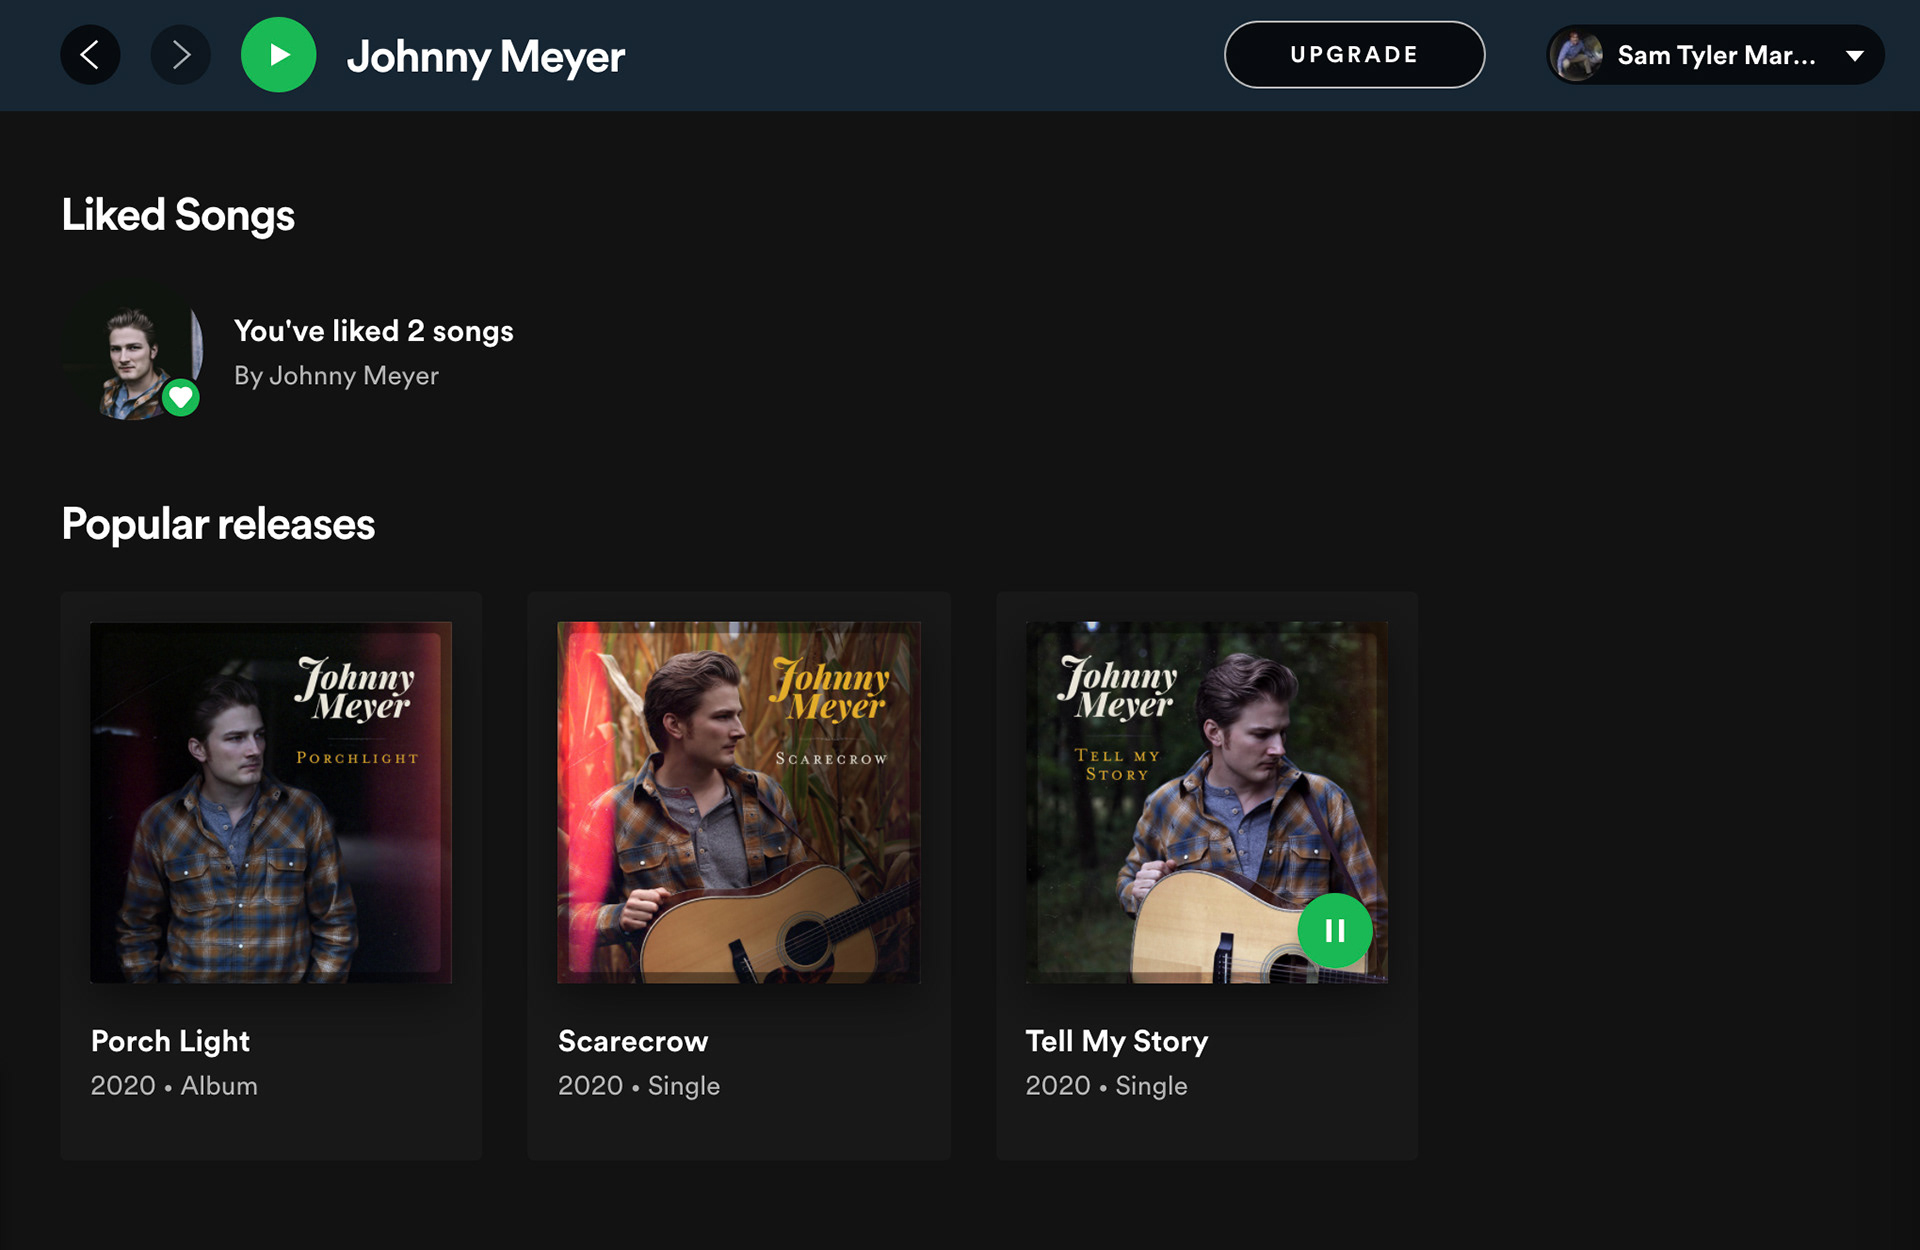1920x1250 pixels.
Task: Click the forward navigation arrow
Action: pyautogui.click(x=180, y=55)
